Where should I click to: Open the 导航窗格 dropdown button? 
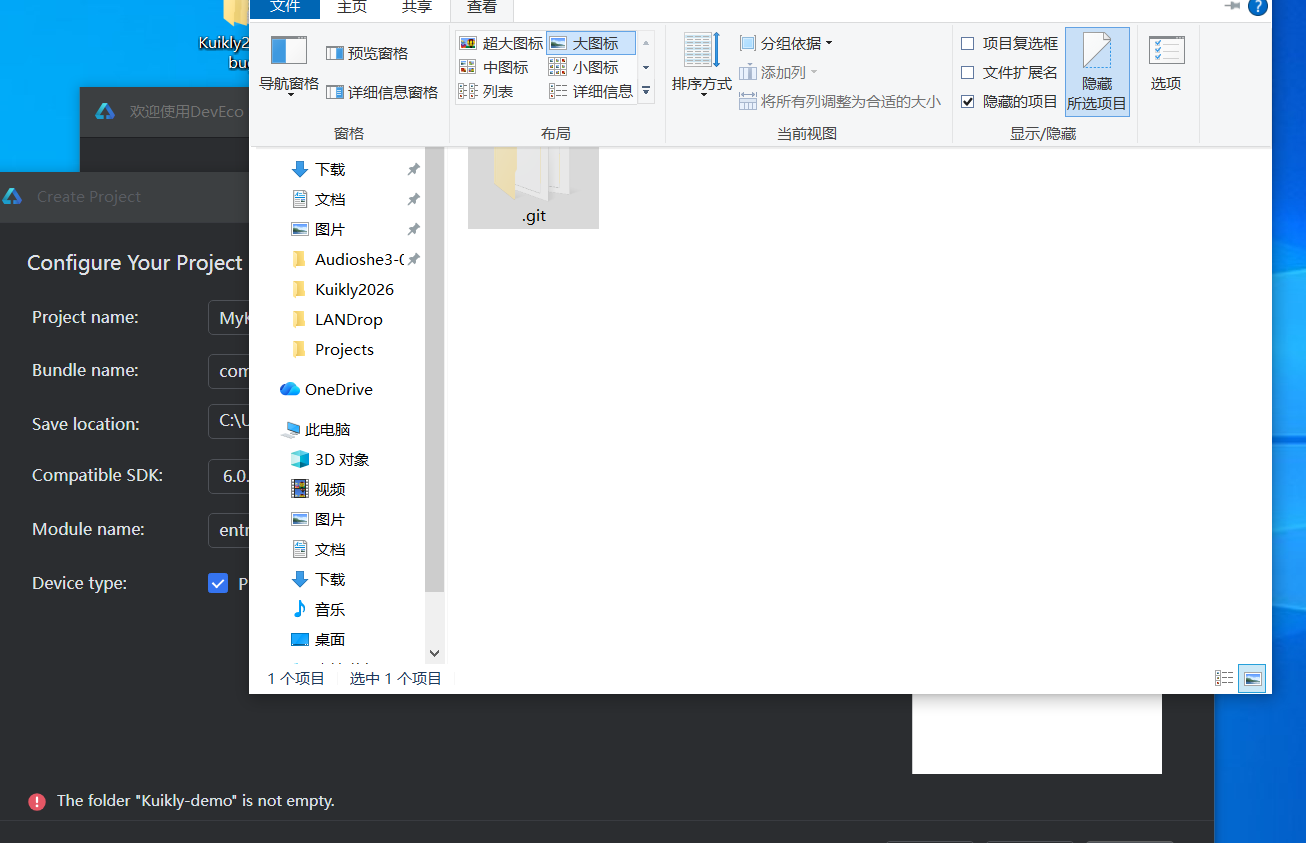coord(289,66)
